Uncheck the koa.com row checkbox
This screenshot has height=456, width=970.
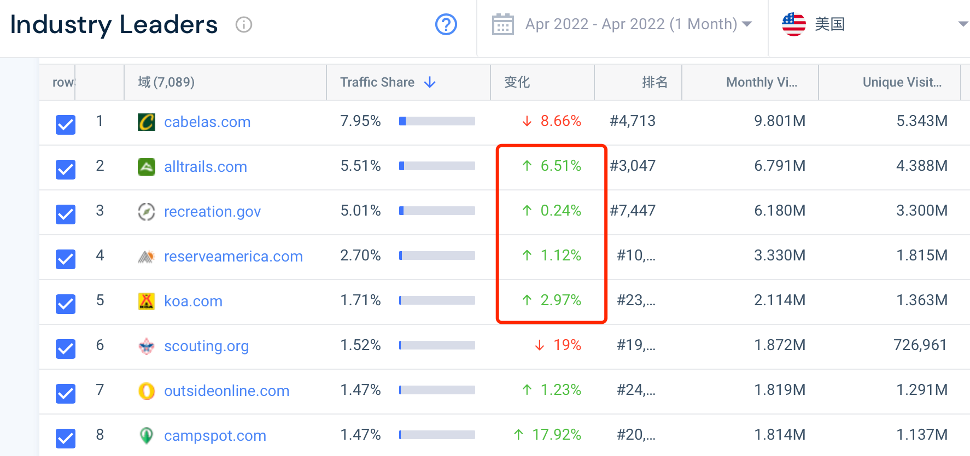(x=66, y=304)
